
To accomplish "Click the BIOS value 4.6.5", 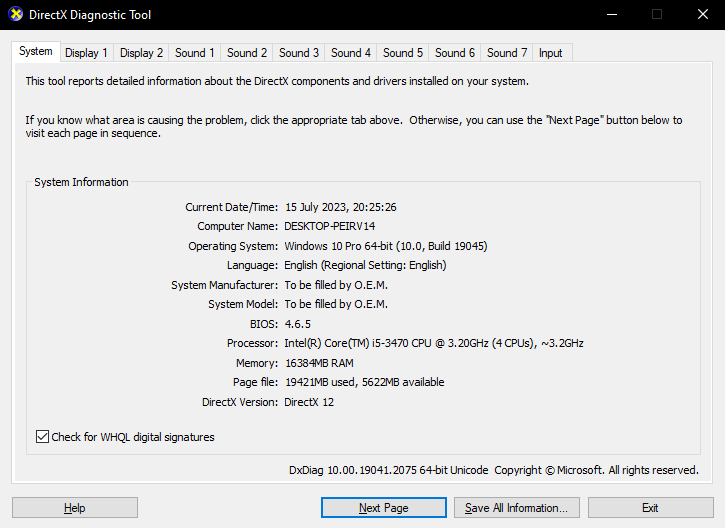I will 297,324.
